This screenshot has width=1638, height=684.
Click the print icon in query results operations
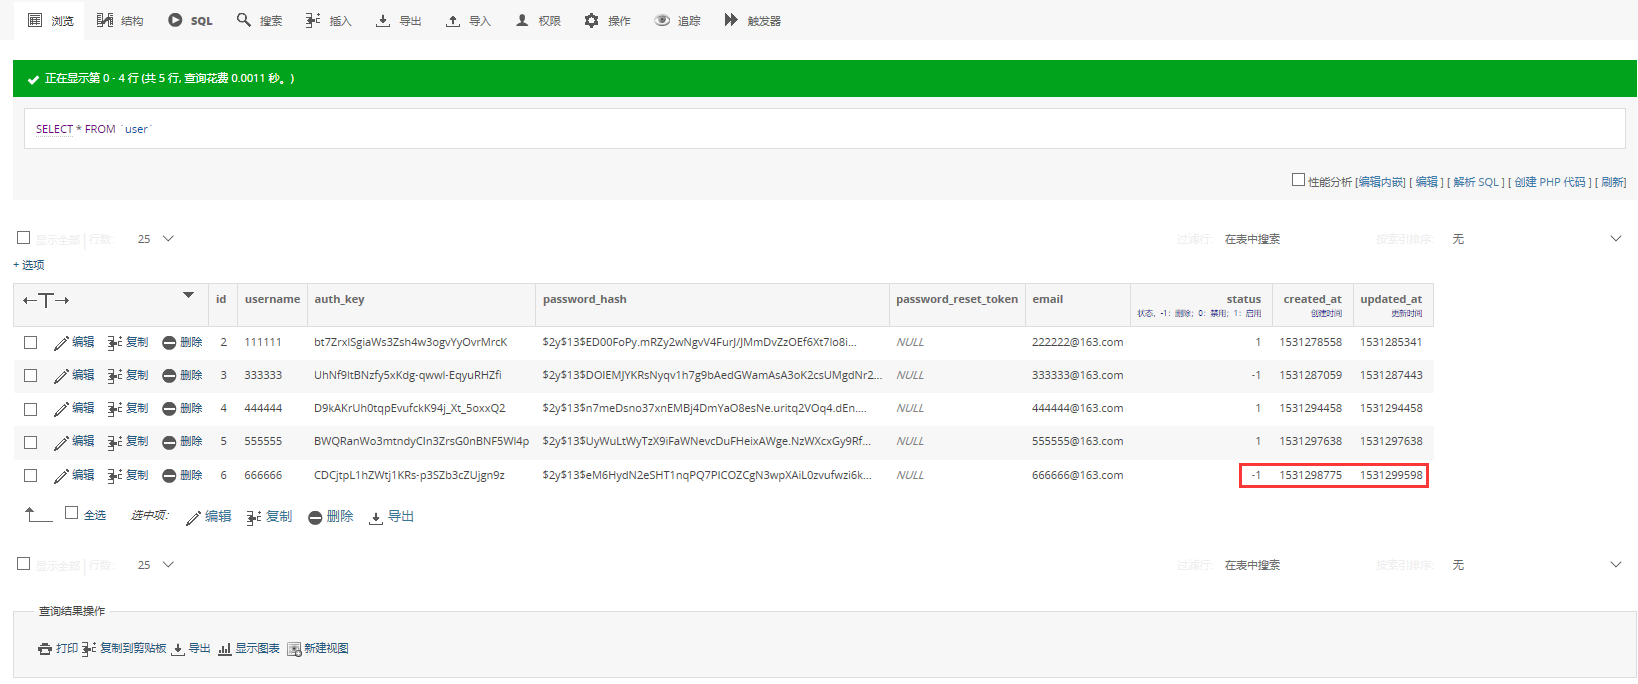coord(45,649)
